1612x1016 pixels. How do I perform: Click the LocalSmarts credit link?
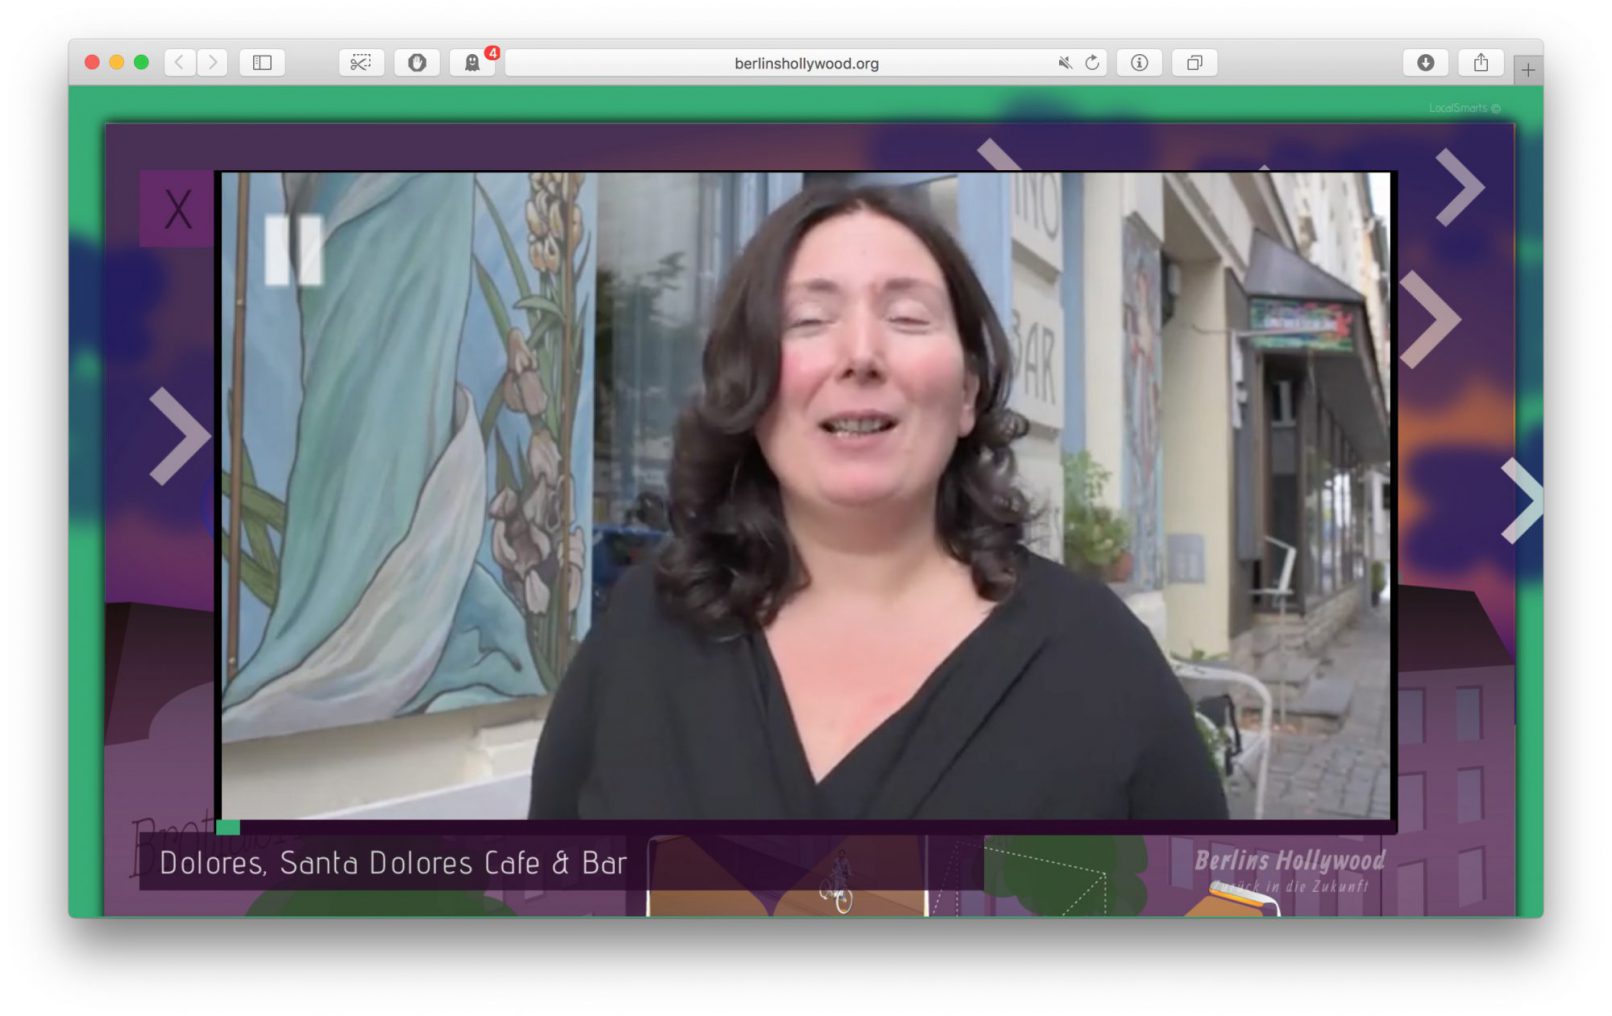[x=1463, y=108]
